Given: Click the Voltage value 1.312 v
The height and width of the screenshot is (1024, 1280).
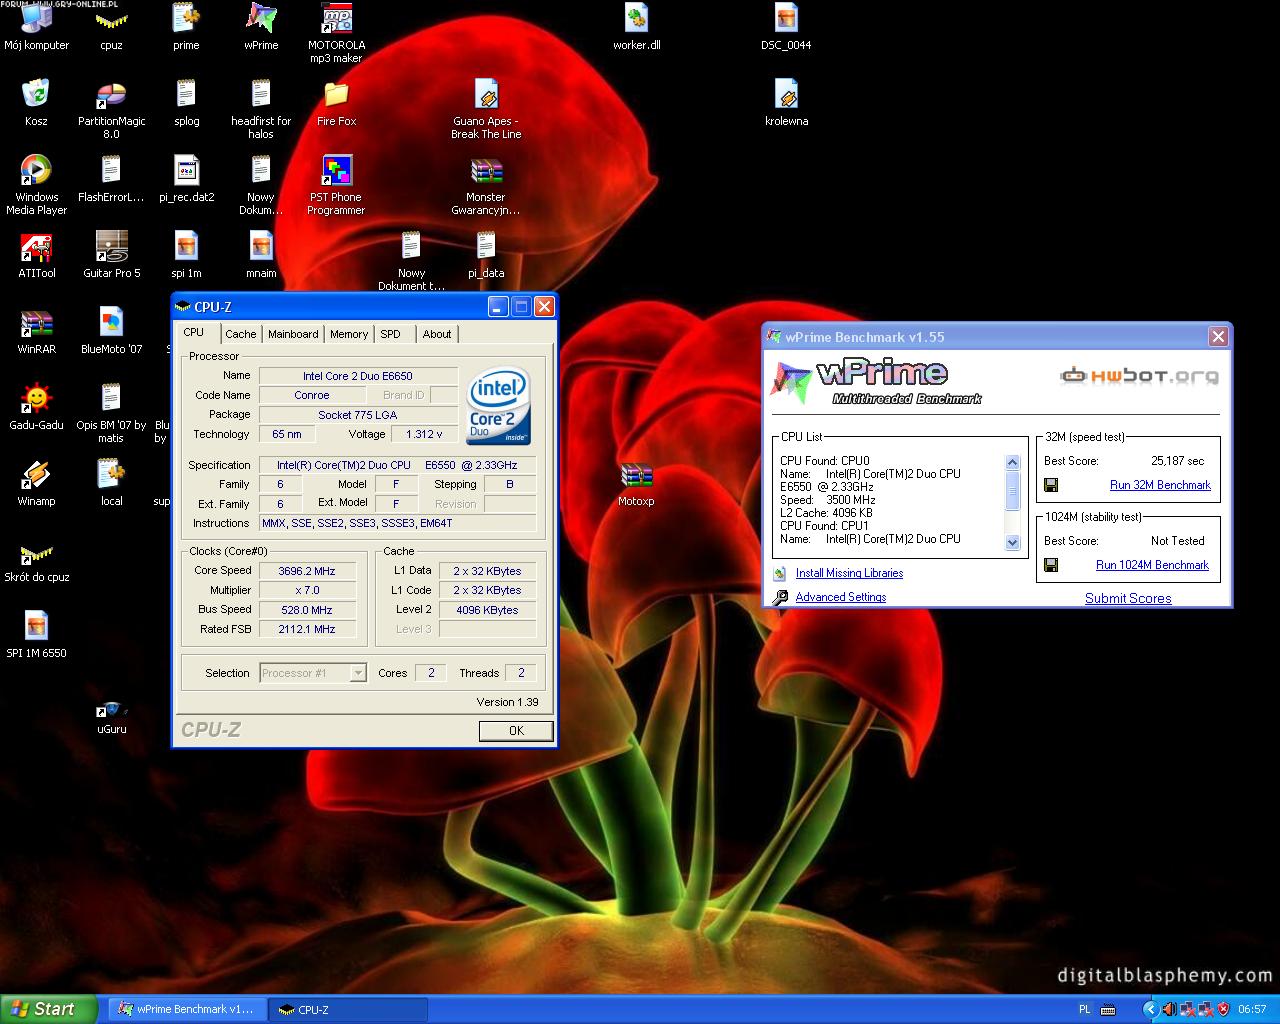Looking at the screenshot, I should (x=424, y=434).
